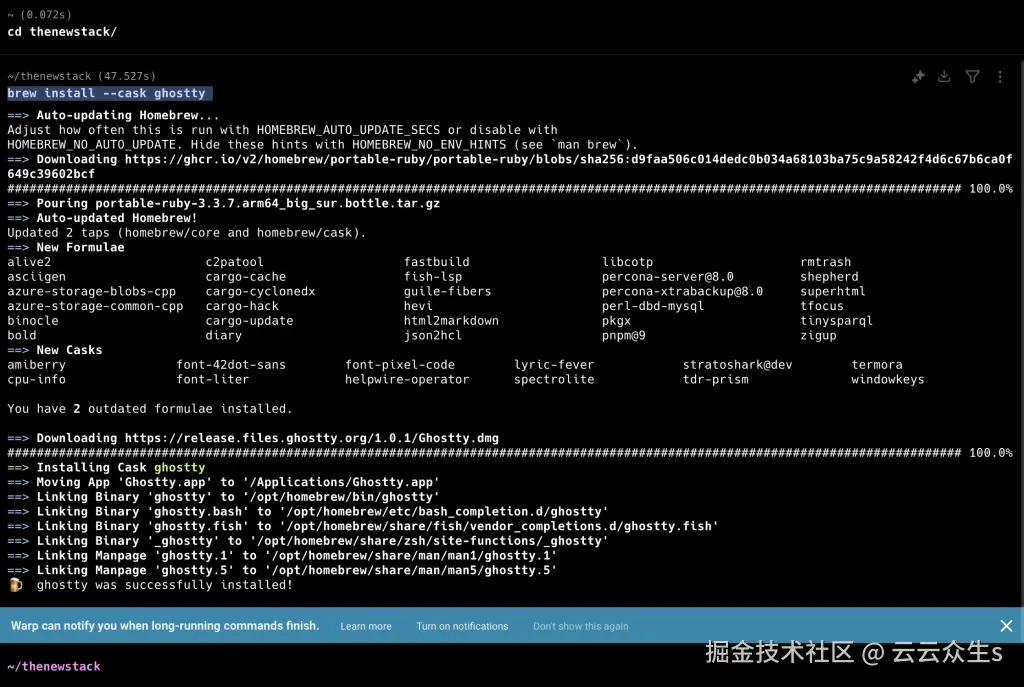Image resolution: width=1024 pixels, height=687 pixels.
Task: Click the libcotp formula name
Action: (x=627, y=262)
